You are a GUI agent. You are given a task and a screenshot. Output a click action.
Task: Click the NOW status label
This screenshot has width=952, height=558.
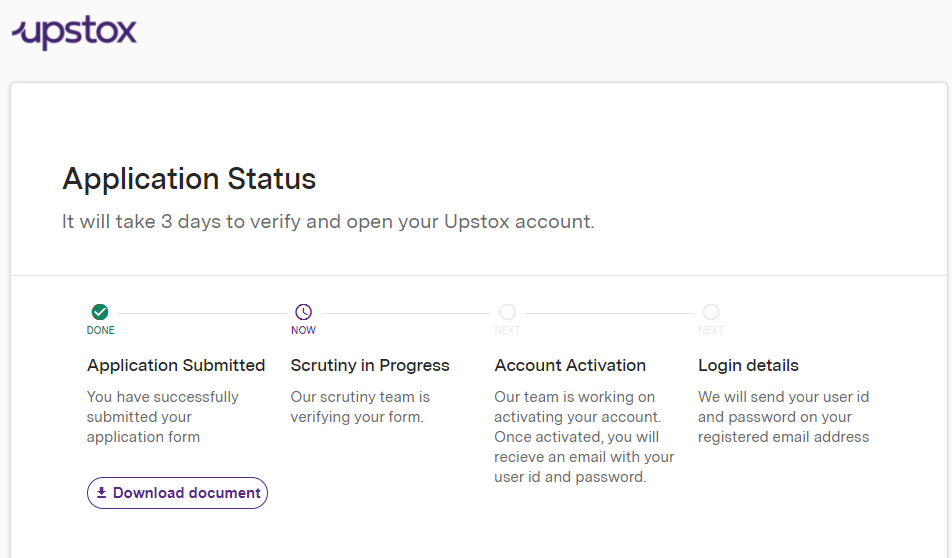pyautogui.click(x=303, y=330)
